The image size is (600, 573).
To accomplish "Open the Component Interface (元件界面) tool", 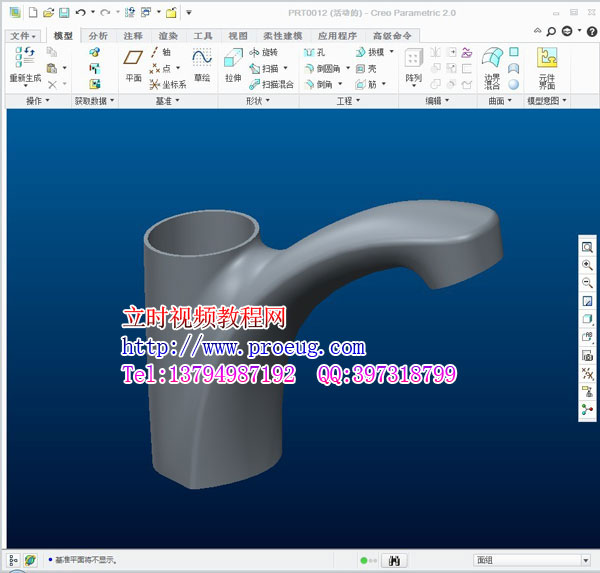I will click(547, 68).
